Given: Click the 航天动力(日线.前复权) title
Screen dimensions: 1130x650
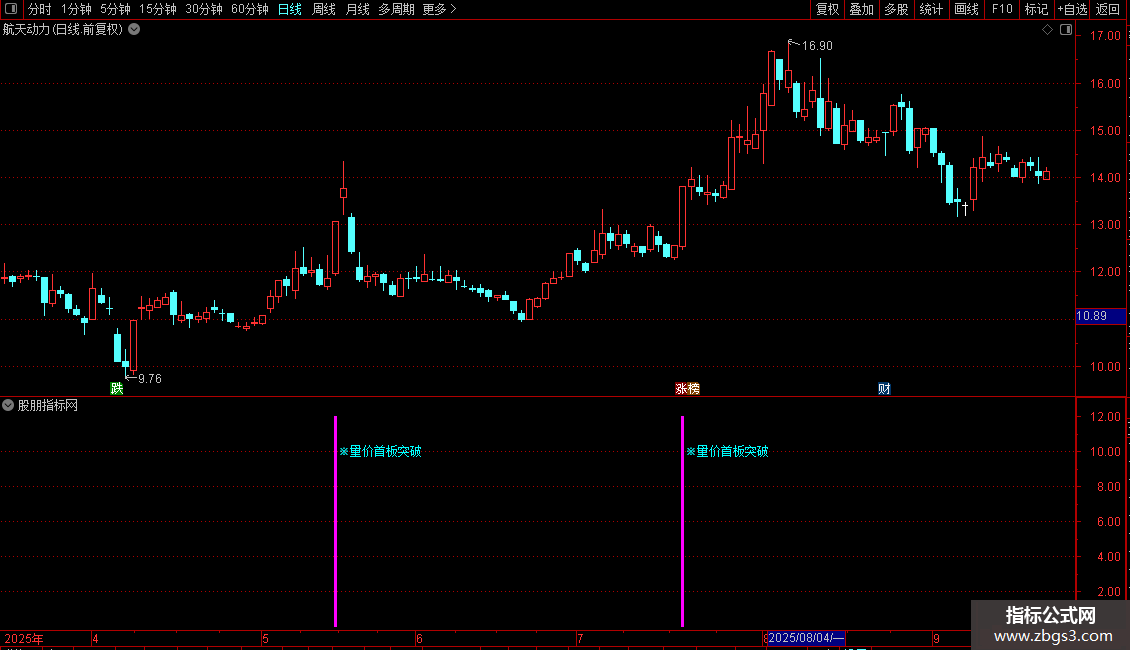Looking at the screenshot, I should tap(63, 30).
